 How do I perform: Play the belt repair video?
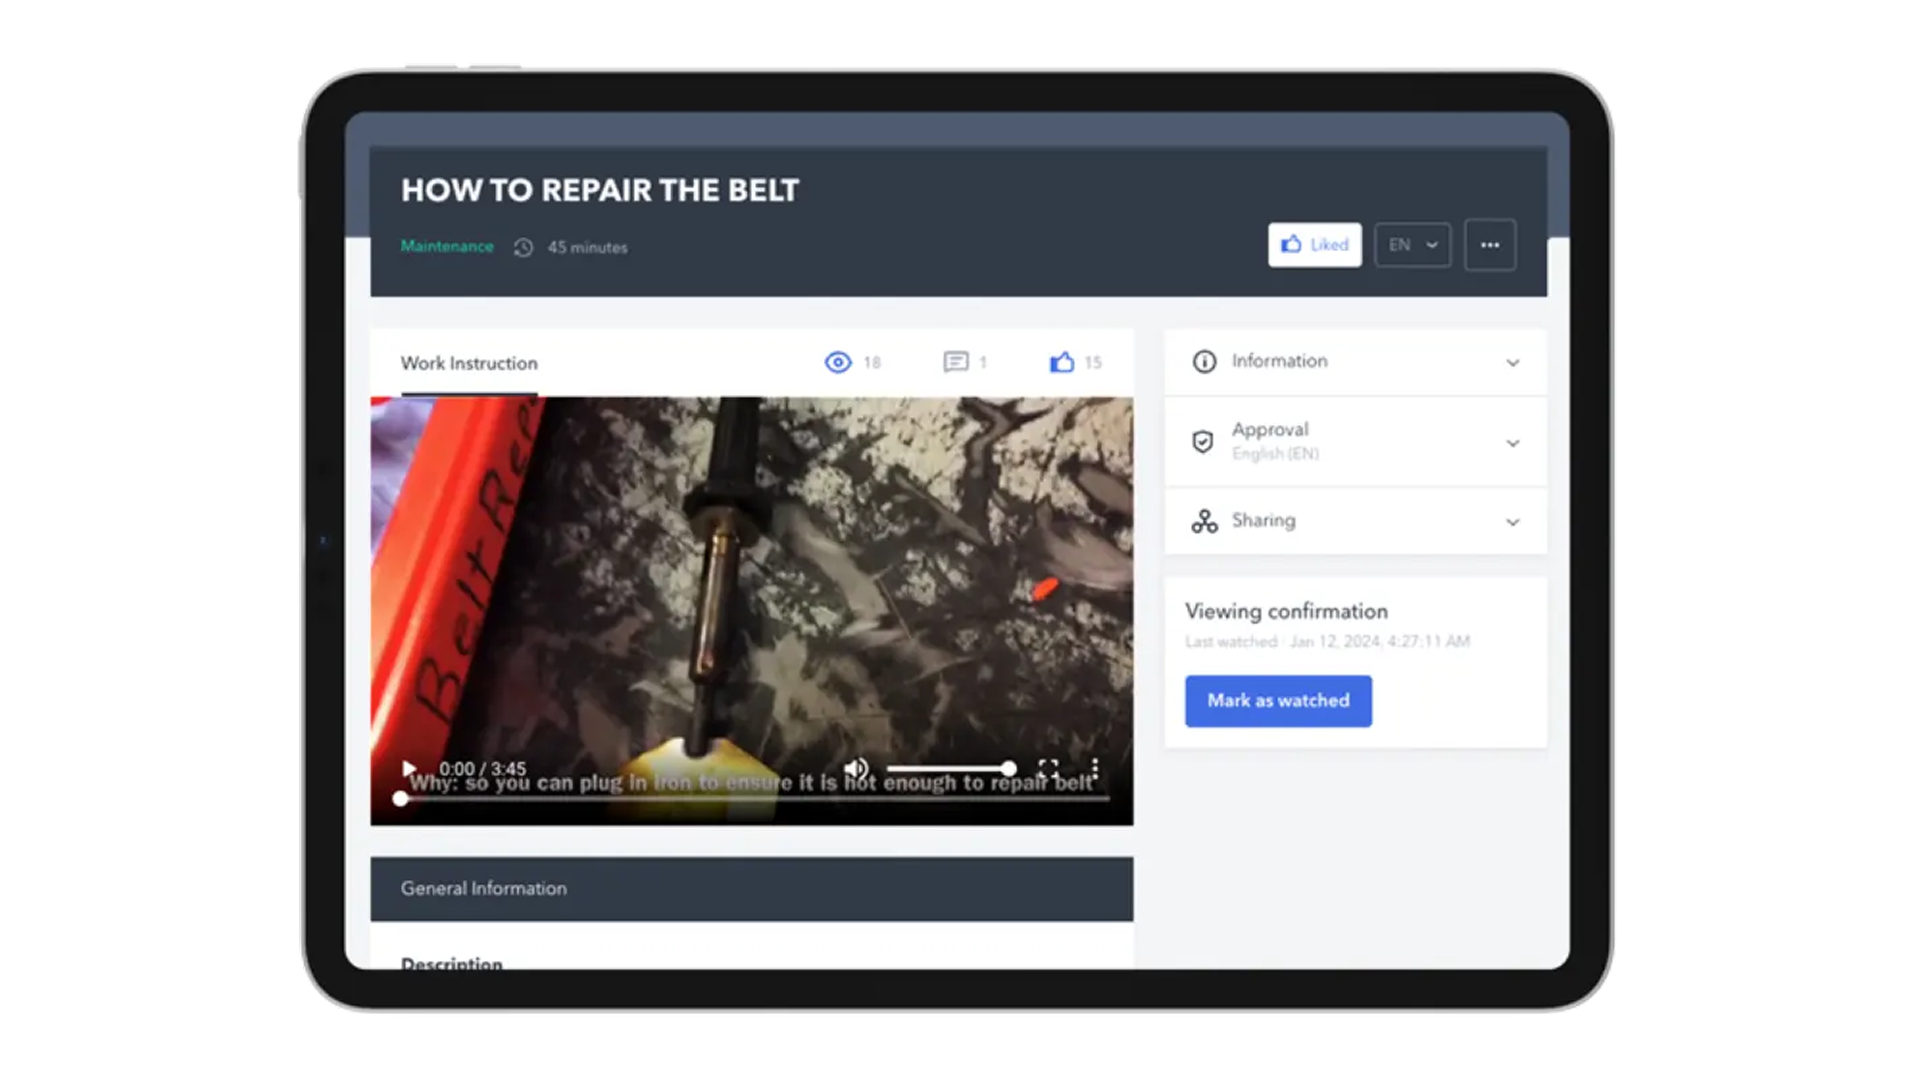coord(409,768)
